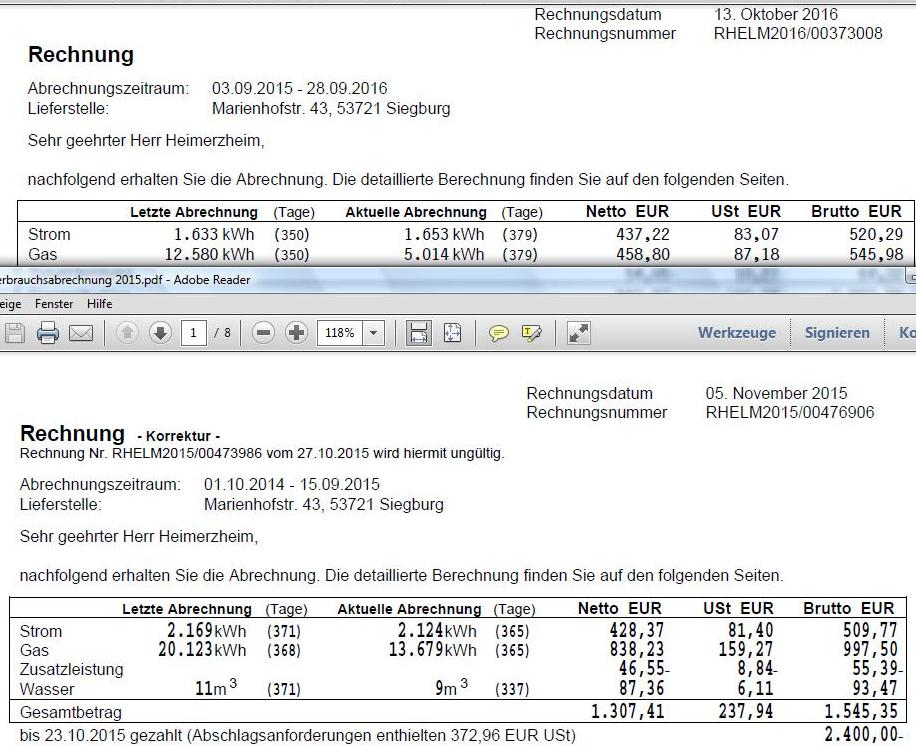Click the Strom value 1.653 kWh
916x746 pixels.
click(444, 234)
